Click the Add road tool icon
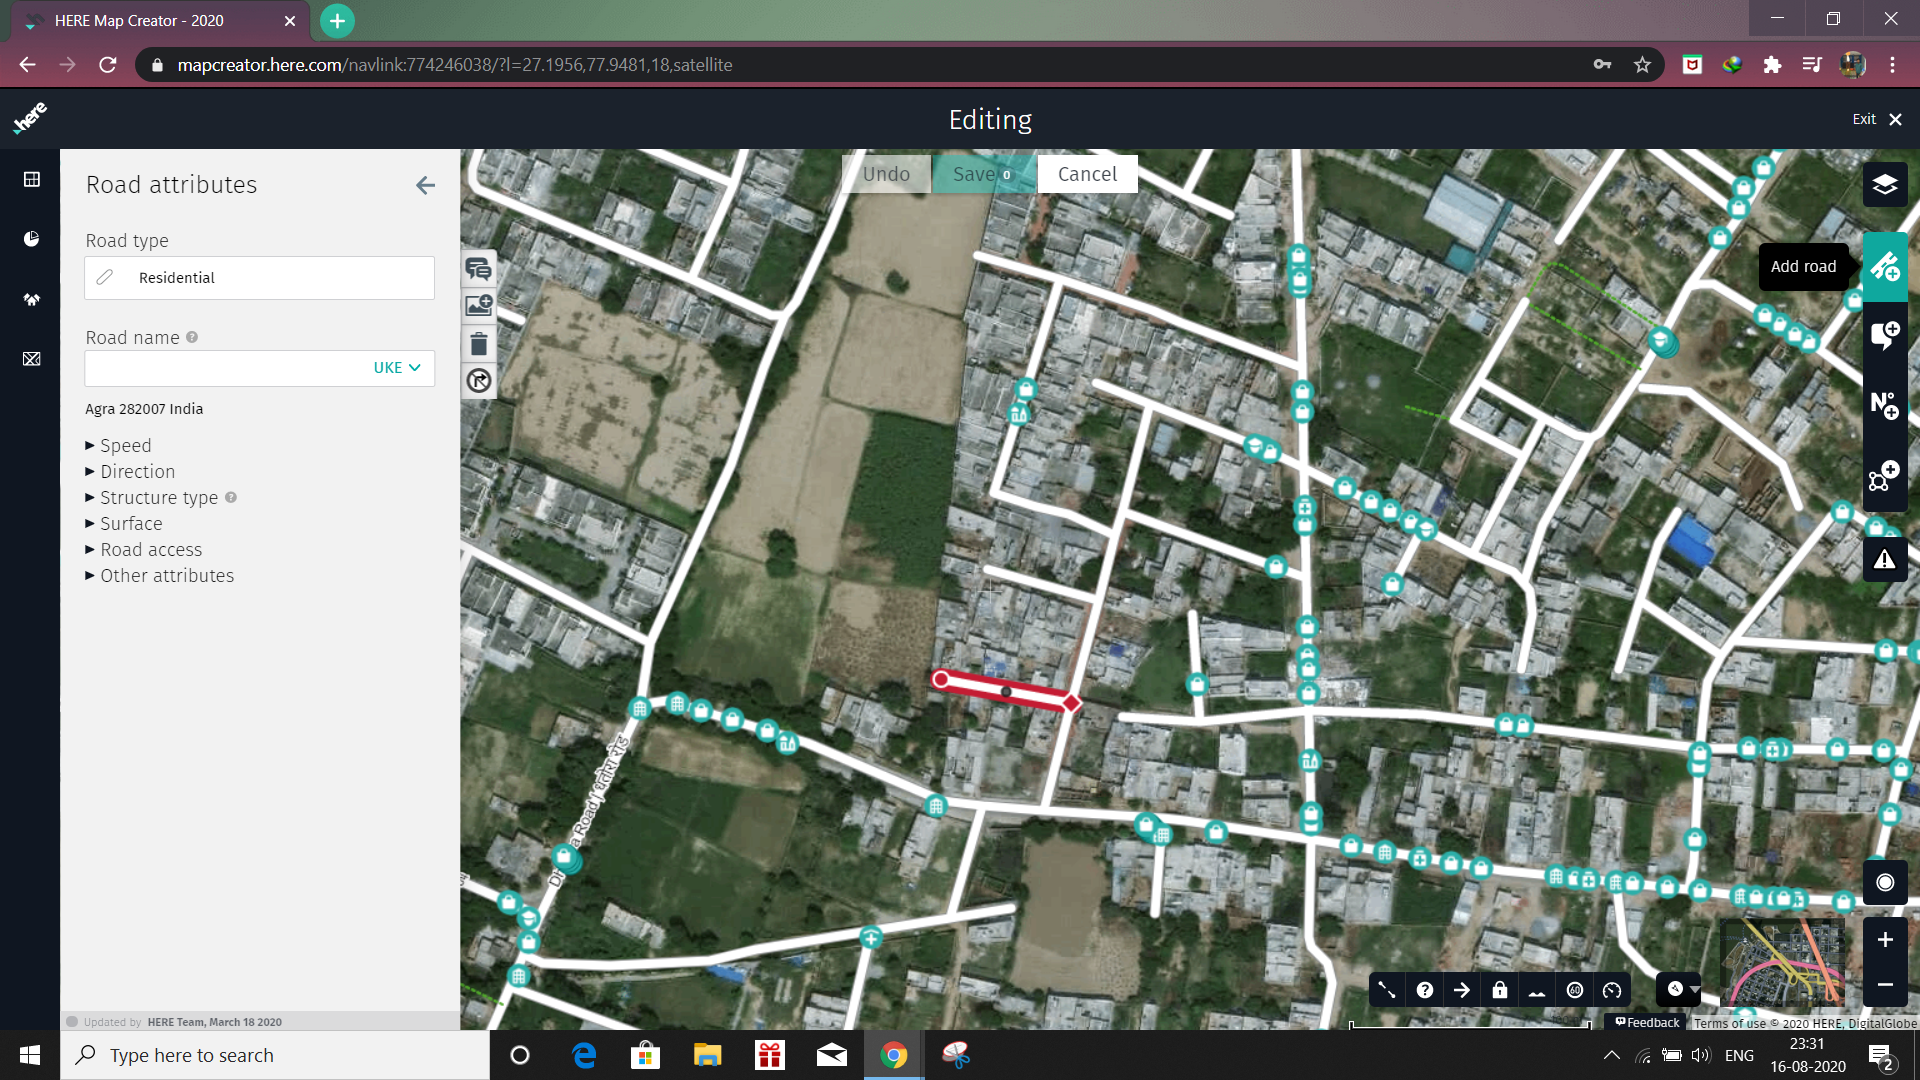Viewport: 1920px width, 1080px height. pos(1885,267)
